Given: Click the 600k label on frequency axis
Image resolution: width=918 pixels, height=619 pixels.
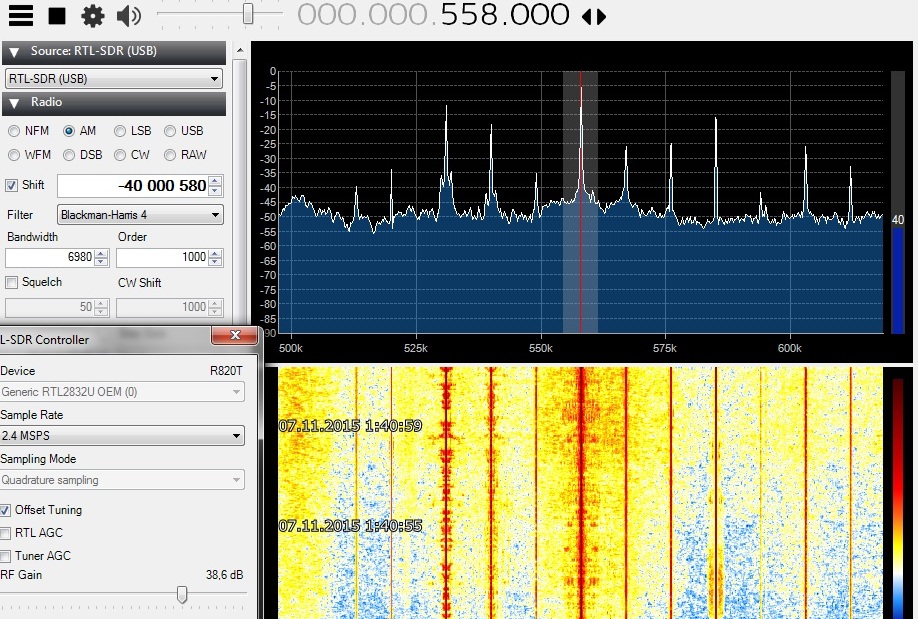Looking at the screenshot, I should (x=790, y=348).
